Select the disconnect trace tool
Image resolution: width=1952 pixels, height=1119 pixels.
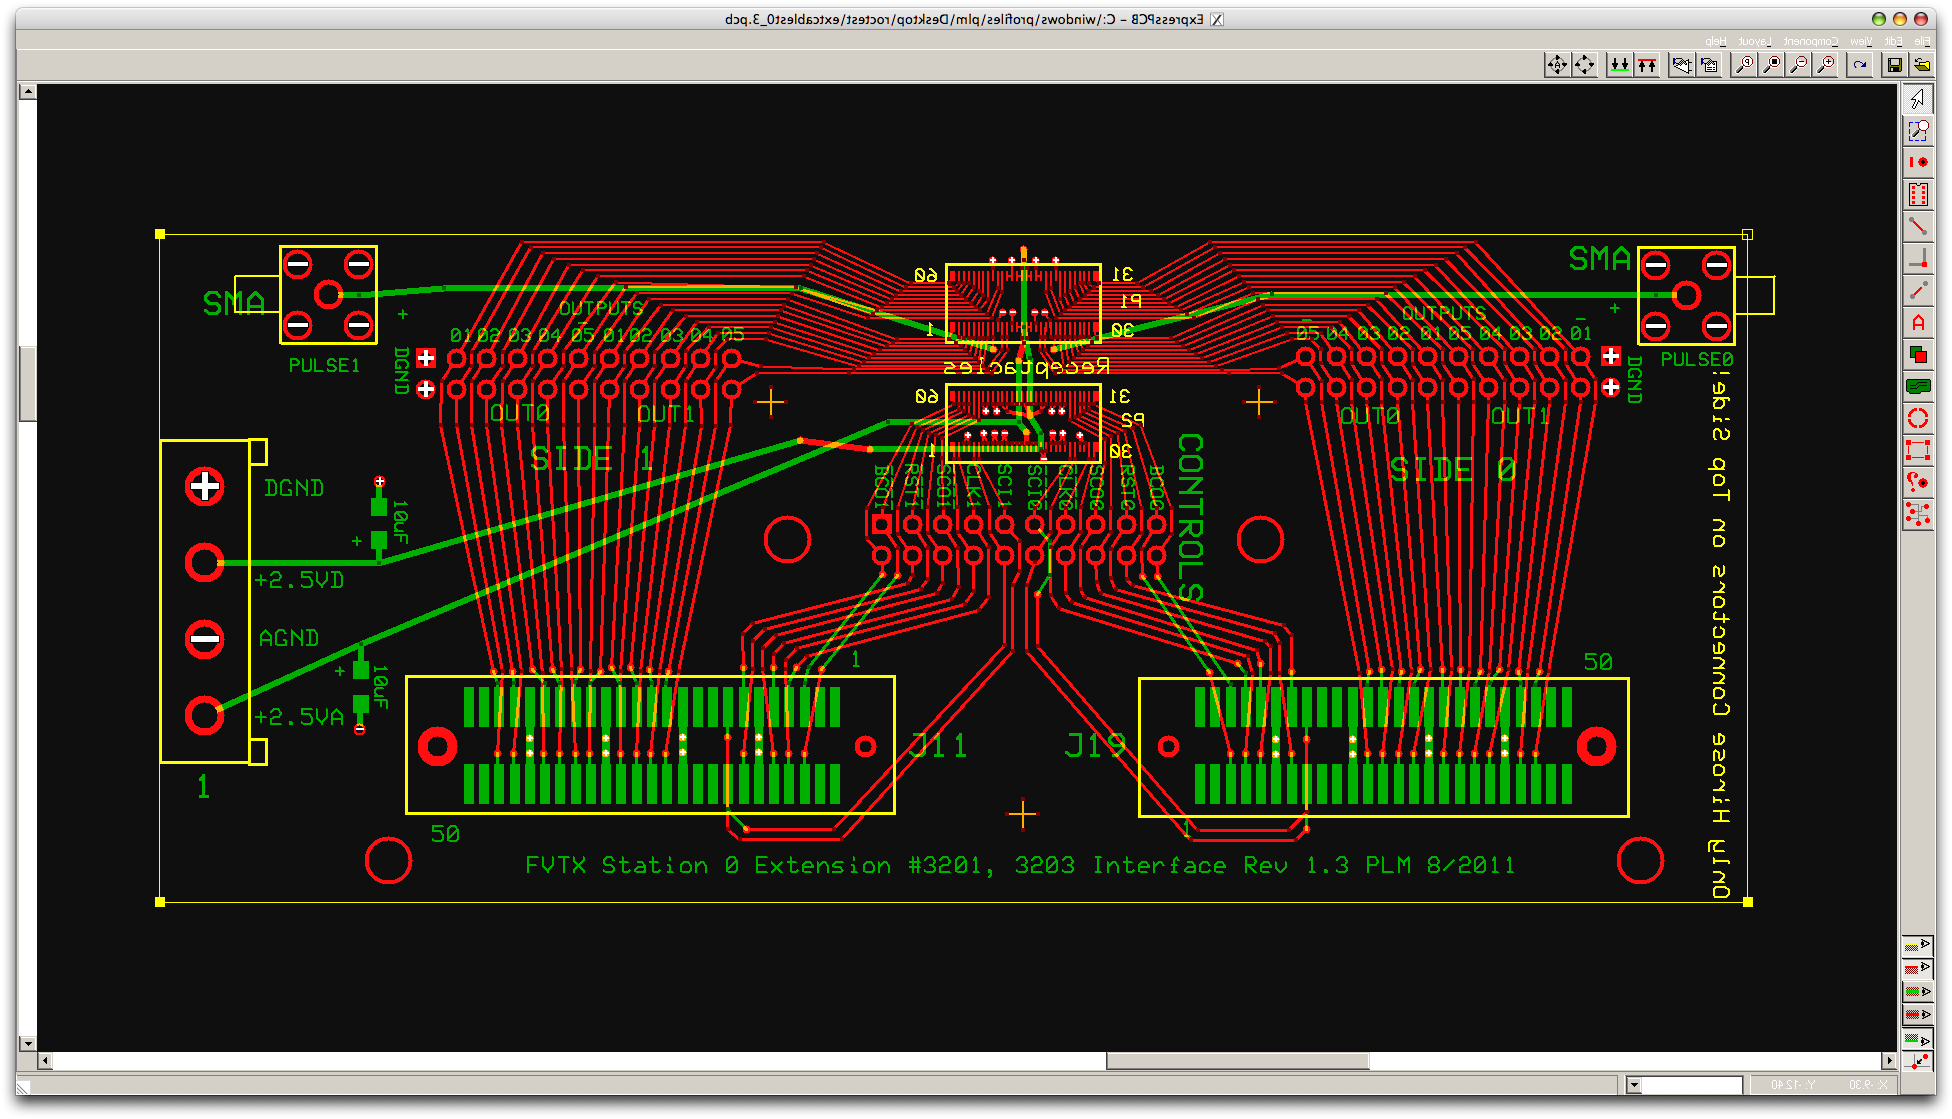pyautogui.click(x=1918, y=290)
